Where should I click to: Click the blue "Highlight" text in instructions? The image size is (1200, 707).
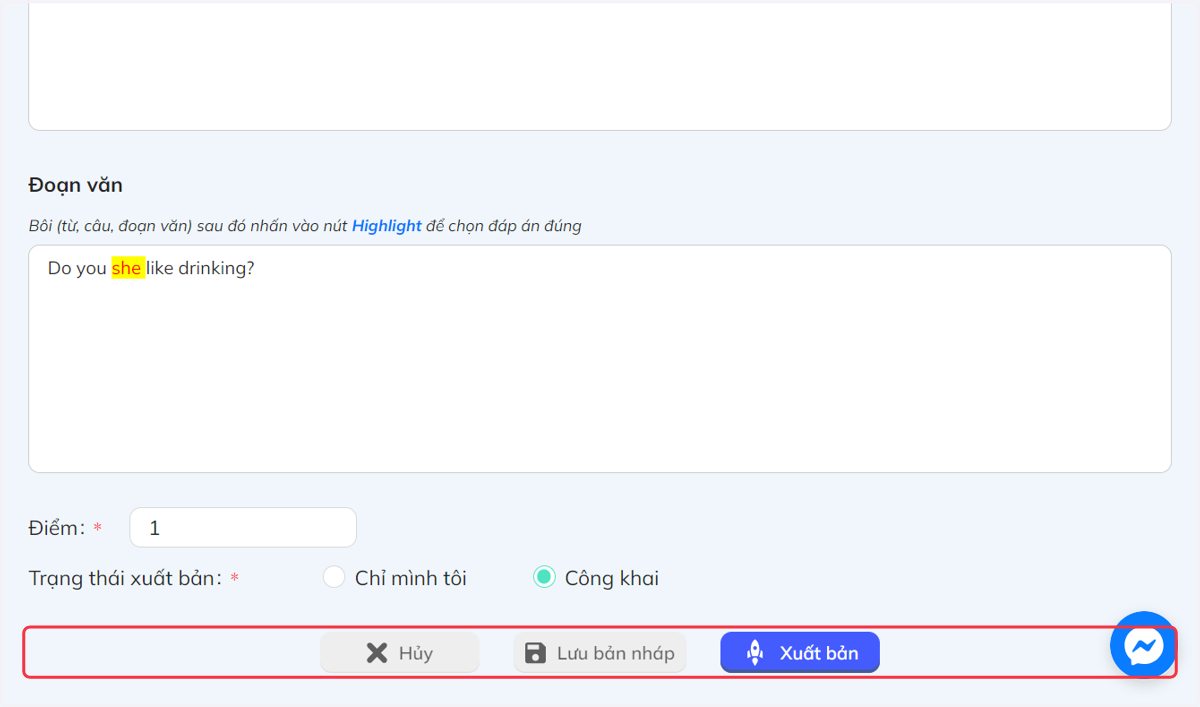tap(386, 226)
